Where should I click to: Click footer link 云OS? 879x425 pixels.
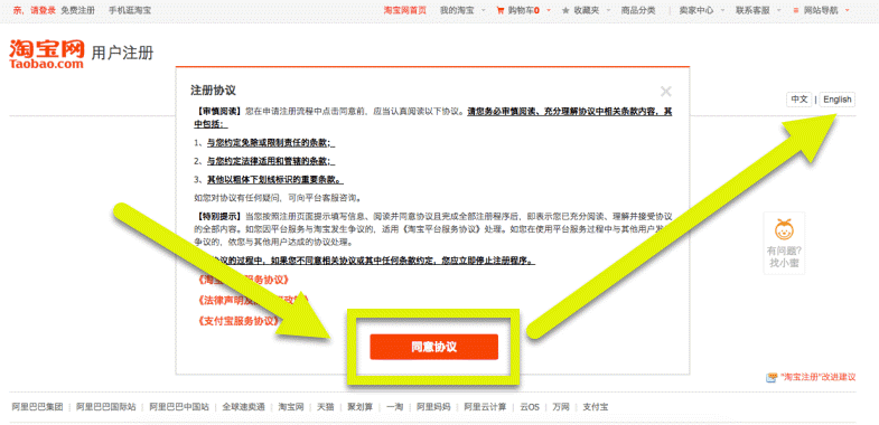pyautogui.click(x=529, y=407)
